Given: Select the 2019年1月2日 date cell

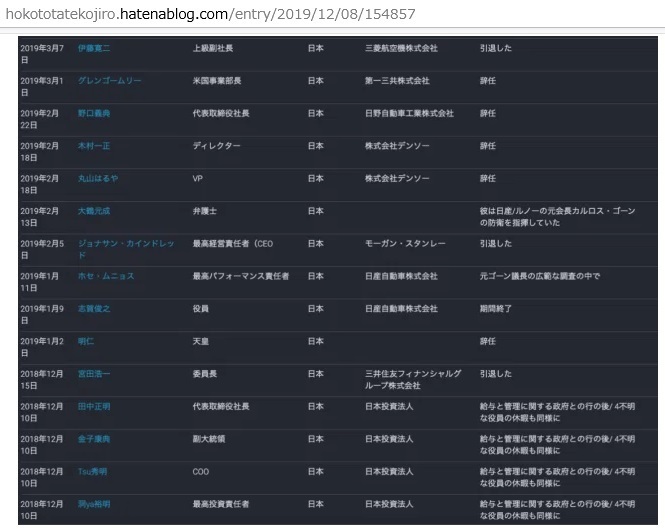Looking at the screenshot, I should 42,347.
